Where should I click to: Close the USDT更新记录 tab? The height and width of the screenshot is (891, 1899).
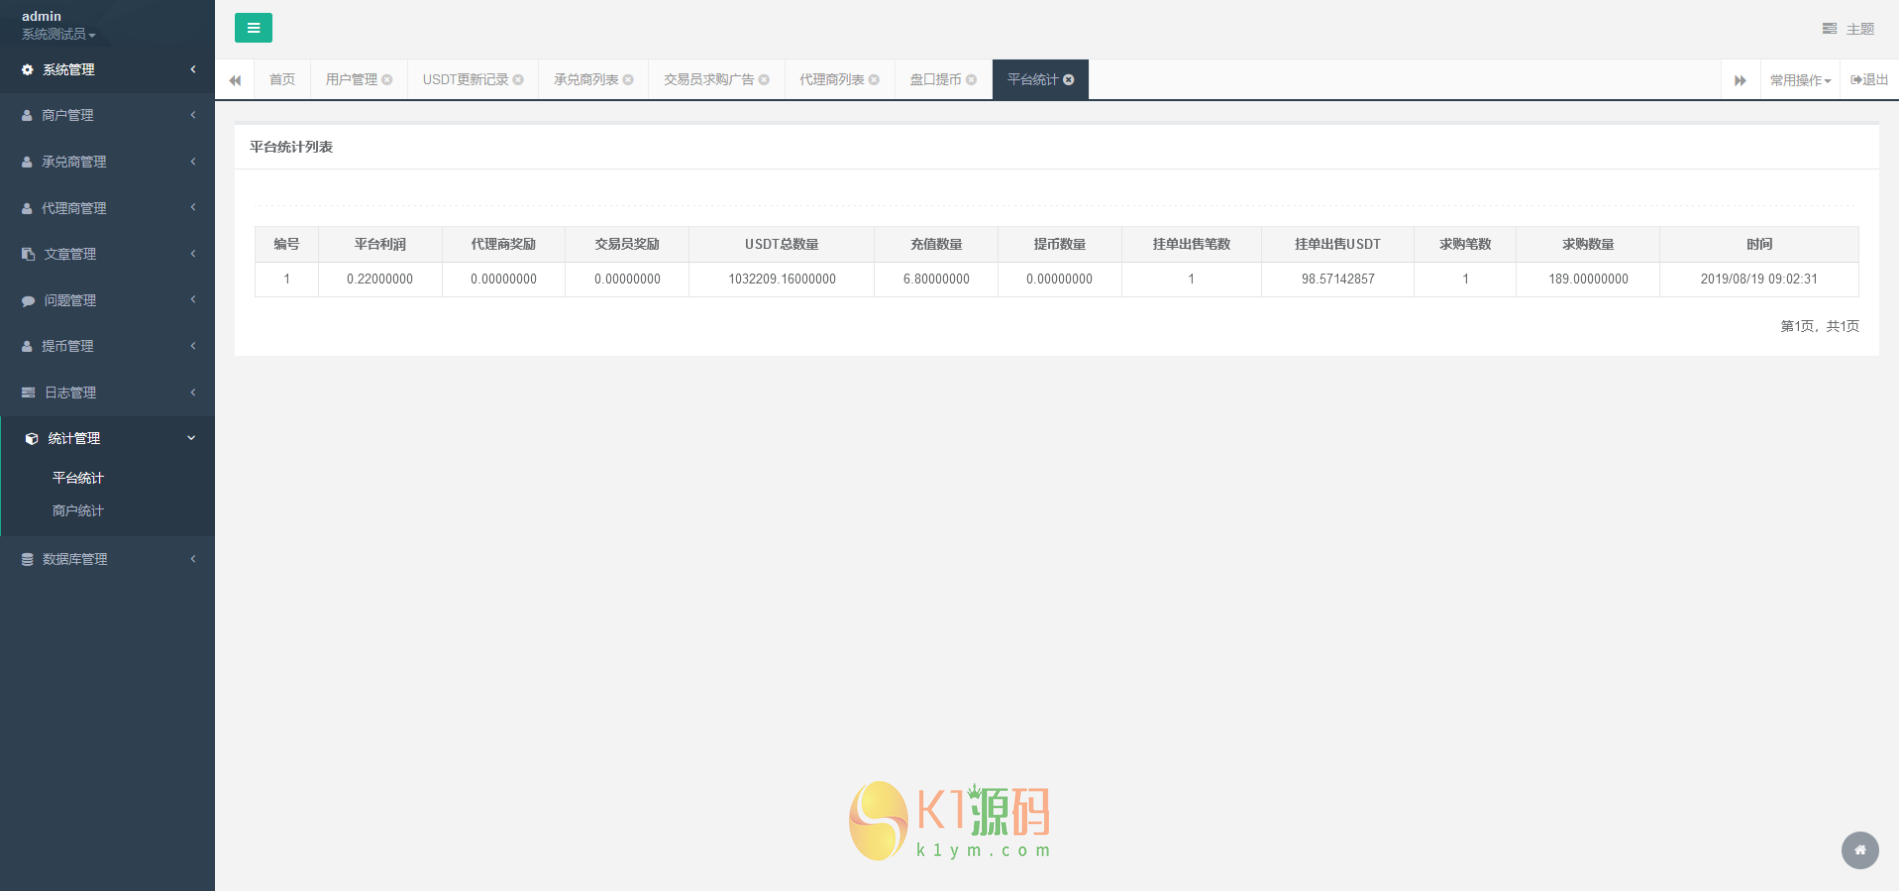tap(518, 80)
